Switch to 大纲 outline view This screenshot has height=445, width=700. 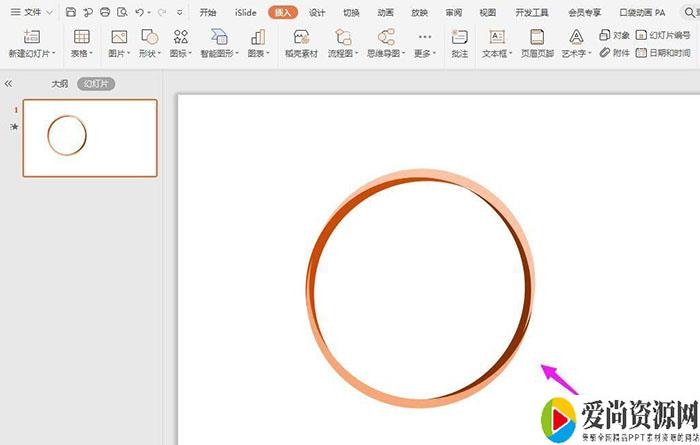(x=60, y=84)
